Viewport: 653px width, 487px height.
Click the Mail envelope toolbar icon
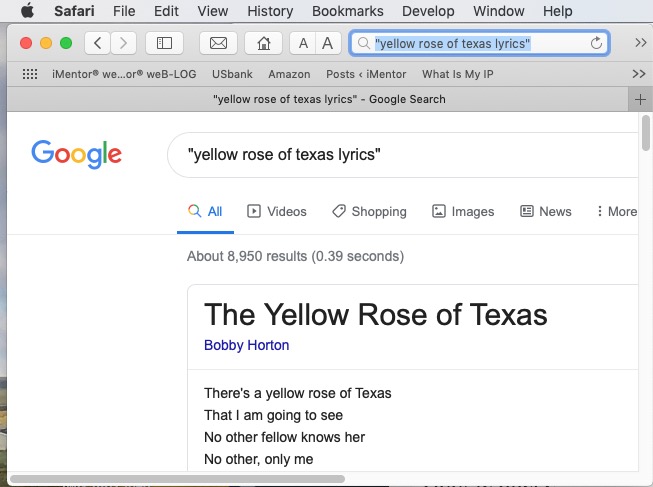coord(218,43)
